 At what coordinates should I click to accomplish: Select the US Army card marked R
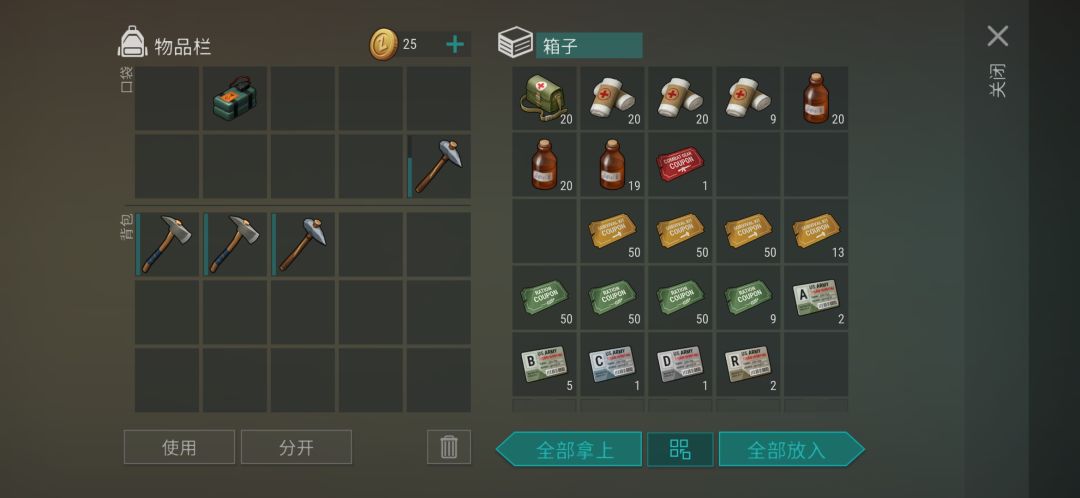pos(748,364)
